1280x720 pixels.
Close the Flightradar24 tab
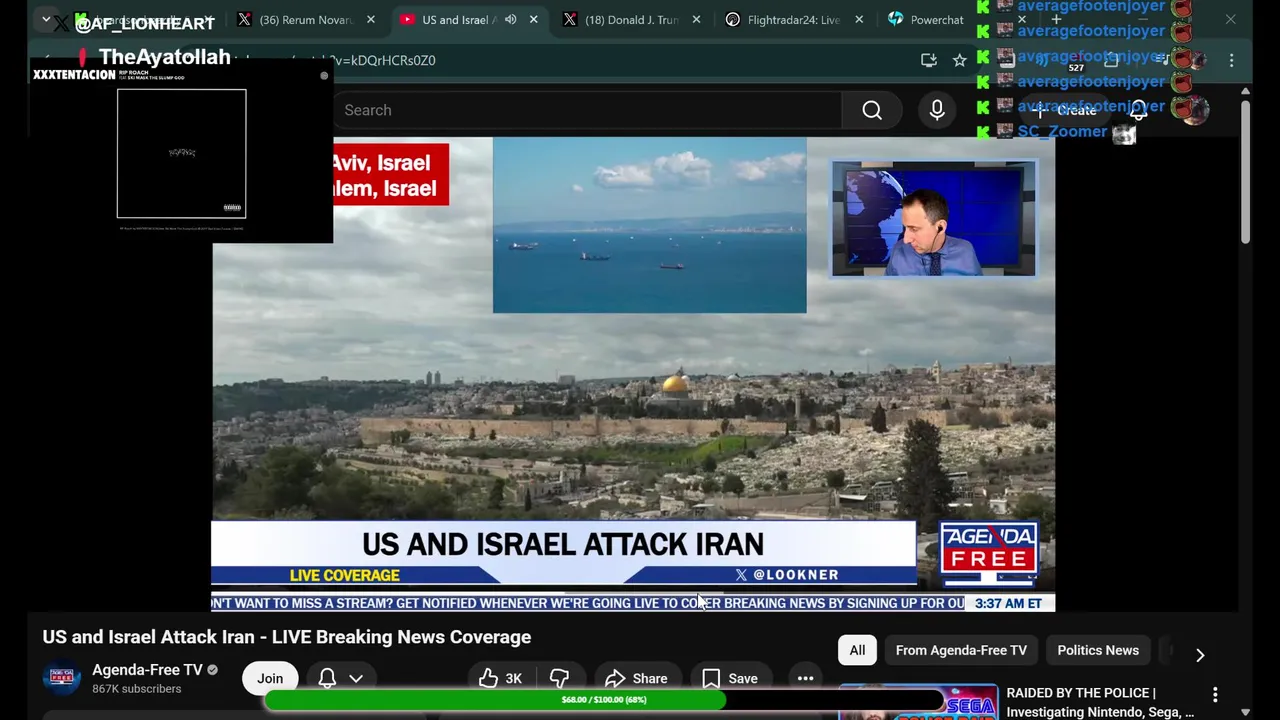859,20
